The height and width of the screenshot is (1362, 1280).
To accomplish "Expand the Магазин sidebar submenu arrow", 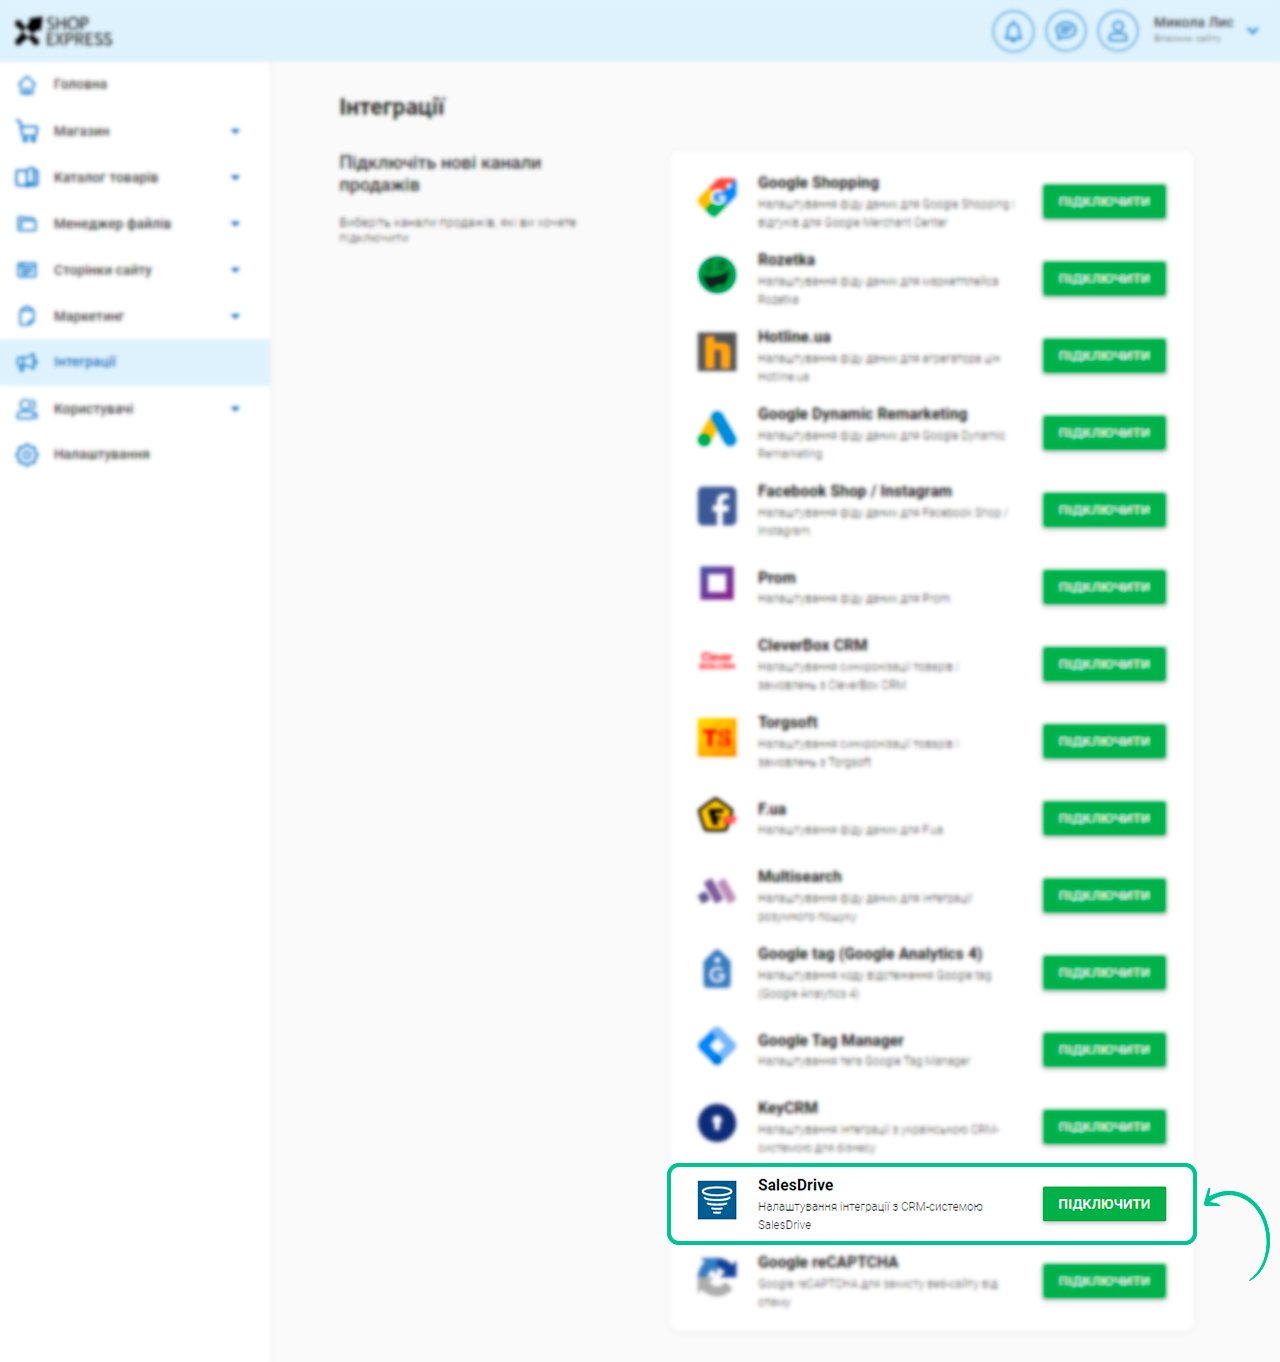I will (235, 131).
